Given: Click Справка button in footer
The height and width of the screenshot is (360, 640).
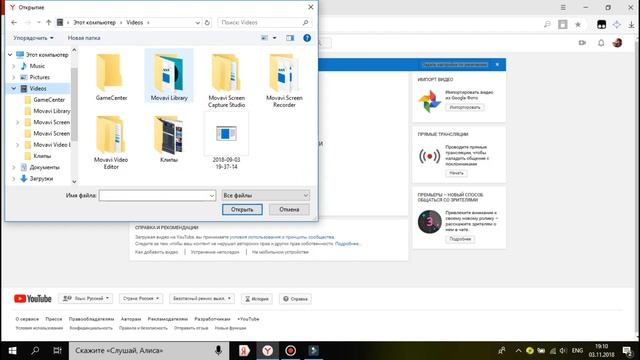Looking at the screenshot, I should 295,299.
